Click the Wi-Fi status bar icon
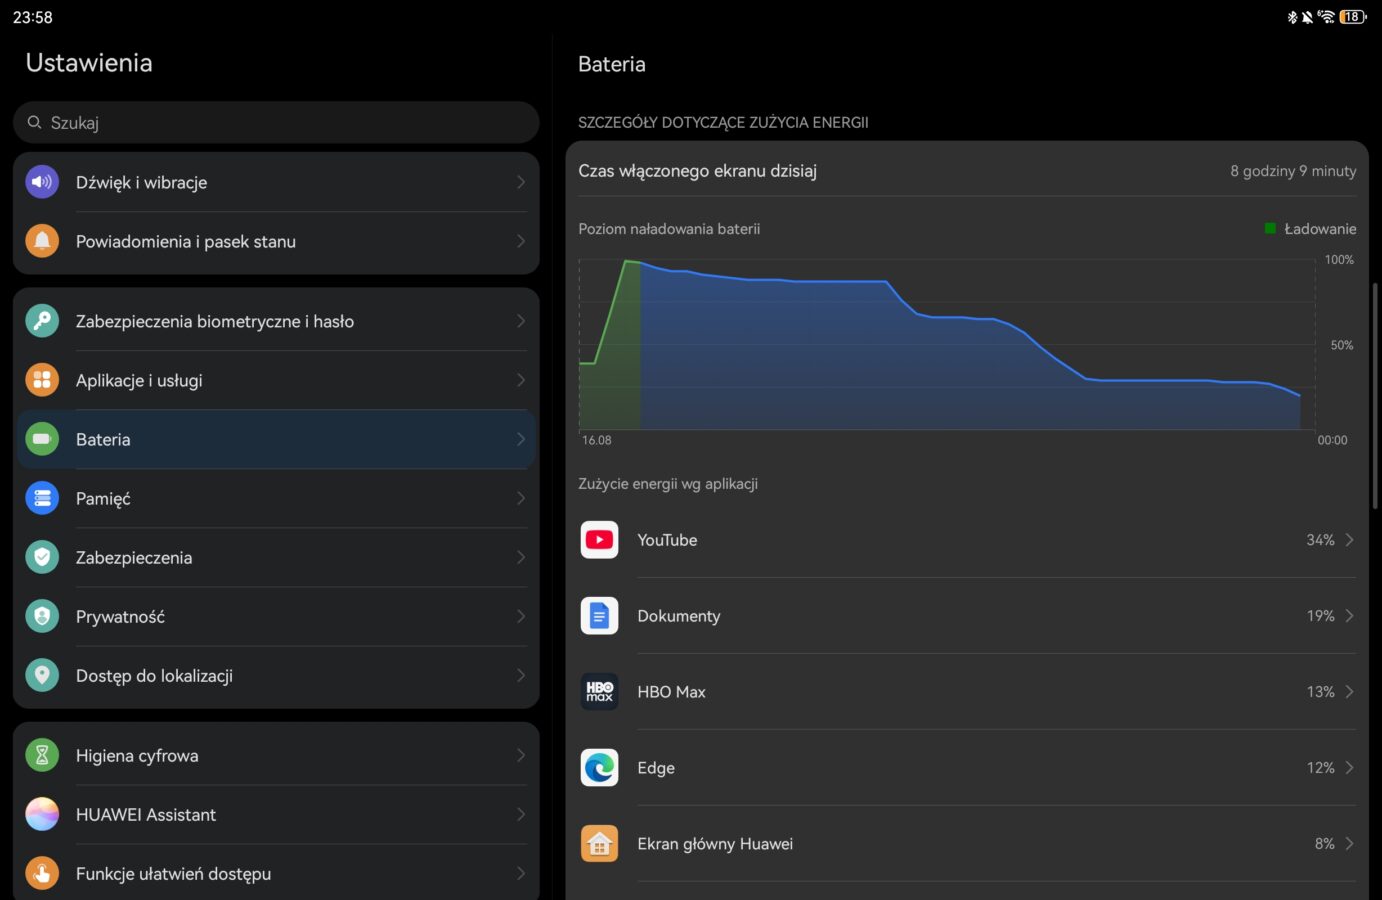 1327,17
